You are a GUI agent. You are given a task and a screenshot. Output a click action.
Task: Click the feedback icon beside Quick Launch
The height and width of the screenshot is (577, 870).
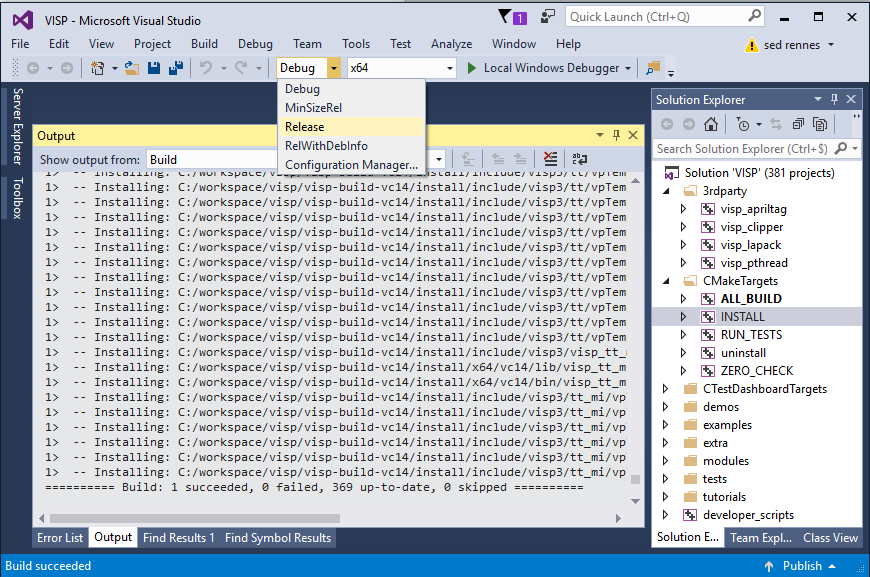[549, 17]
